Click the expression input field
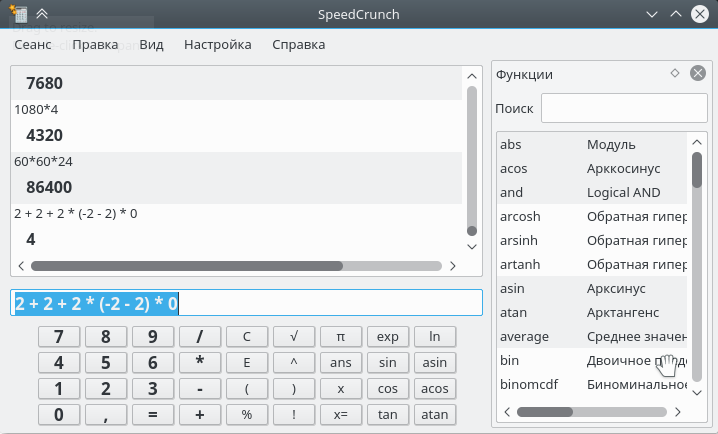This screenshot has height=434, width=718. pos(246,303)
